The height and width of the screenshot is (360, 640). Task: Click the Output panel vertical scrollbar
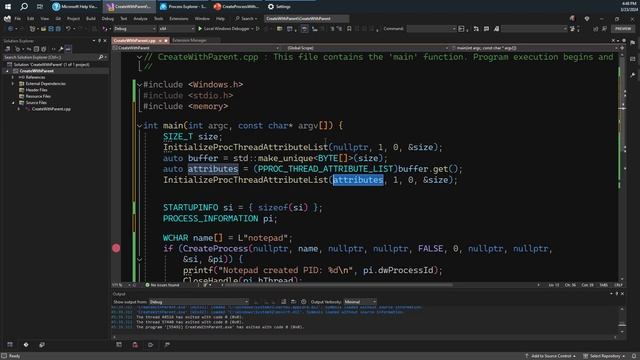point(622,320)
